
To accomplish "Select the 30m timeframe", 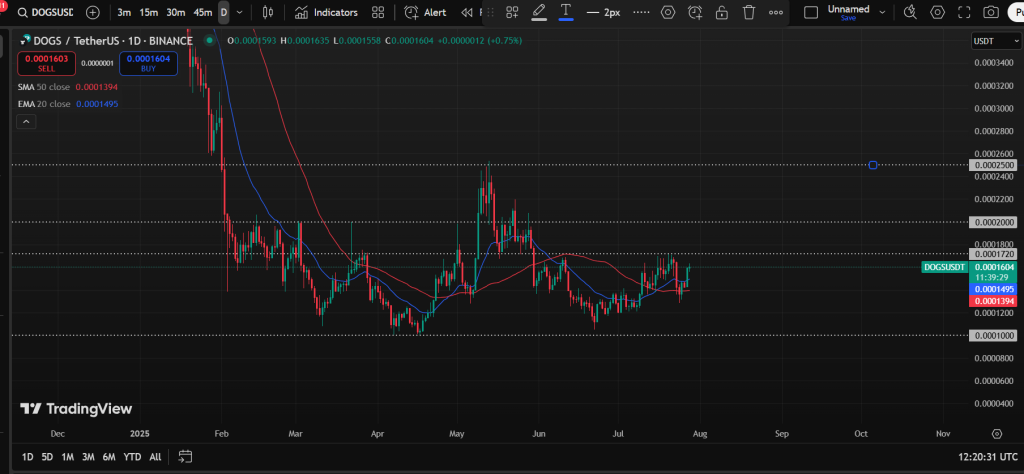I will (x=175, y=12).
